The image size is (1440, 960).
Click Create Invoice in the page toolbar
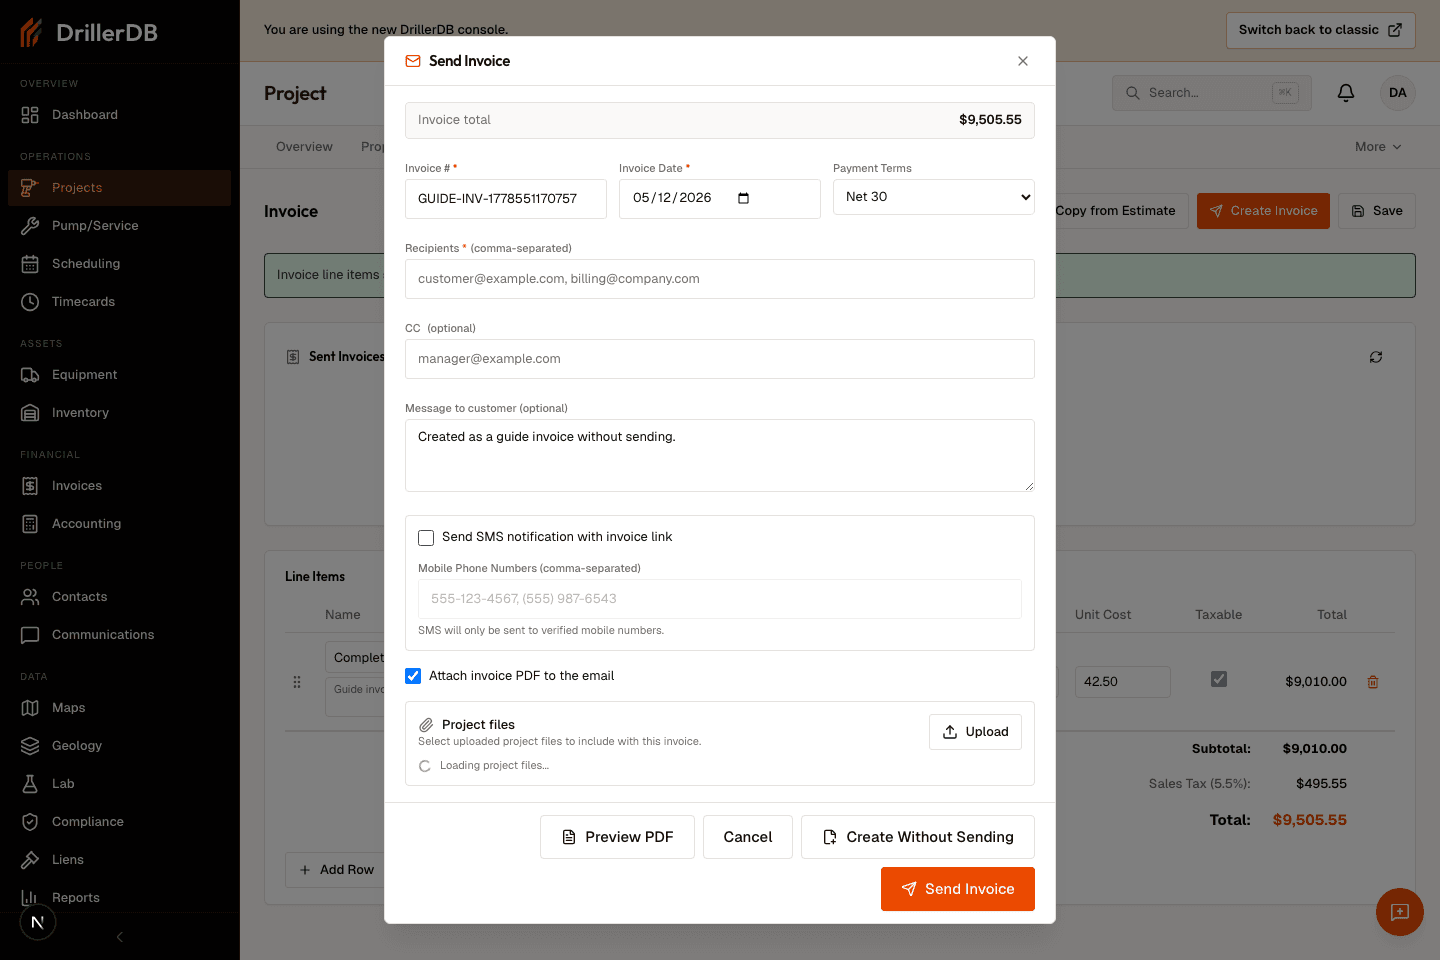(1263, 211)
